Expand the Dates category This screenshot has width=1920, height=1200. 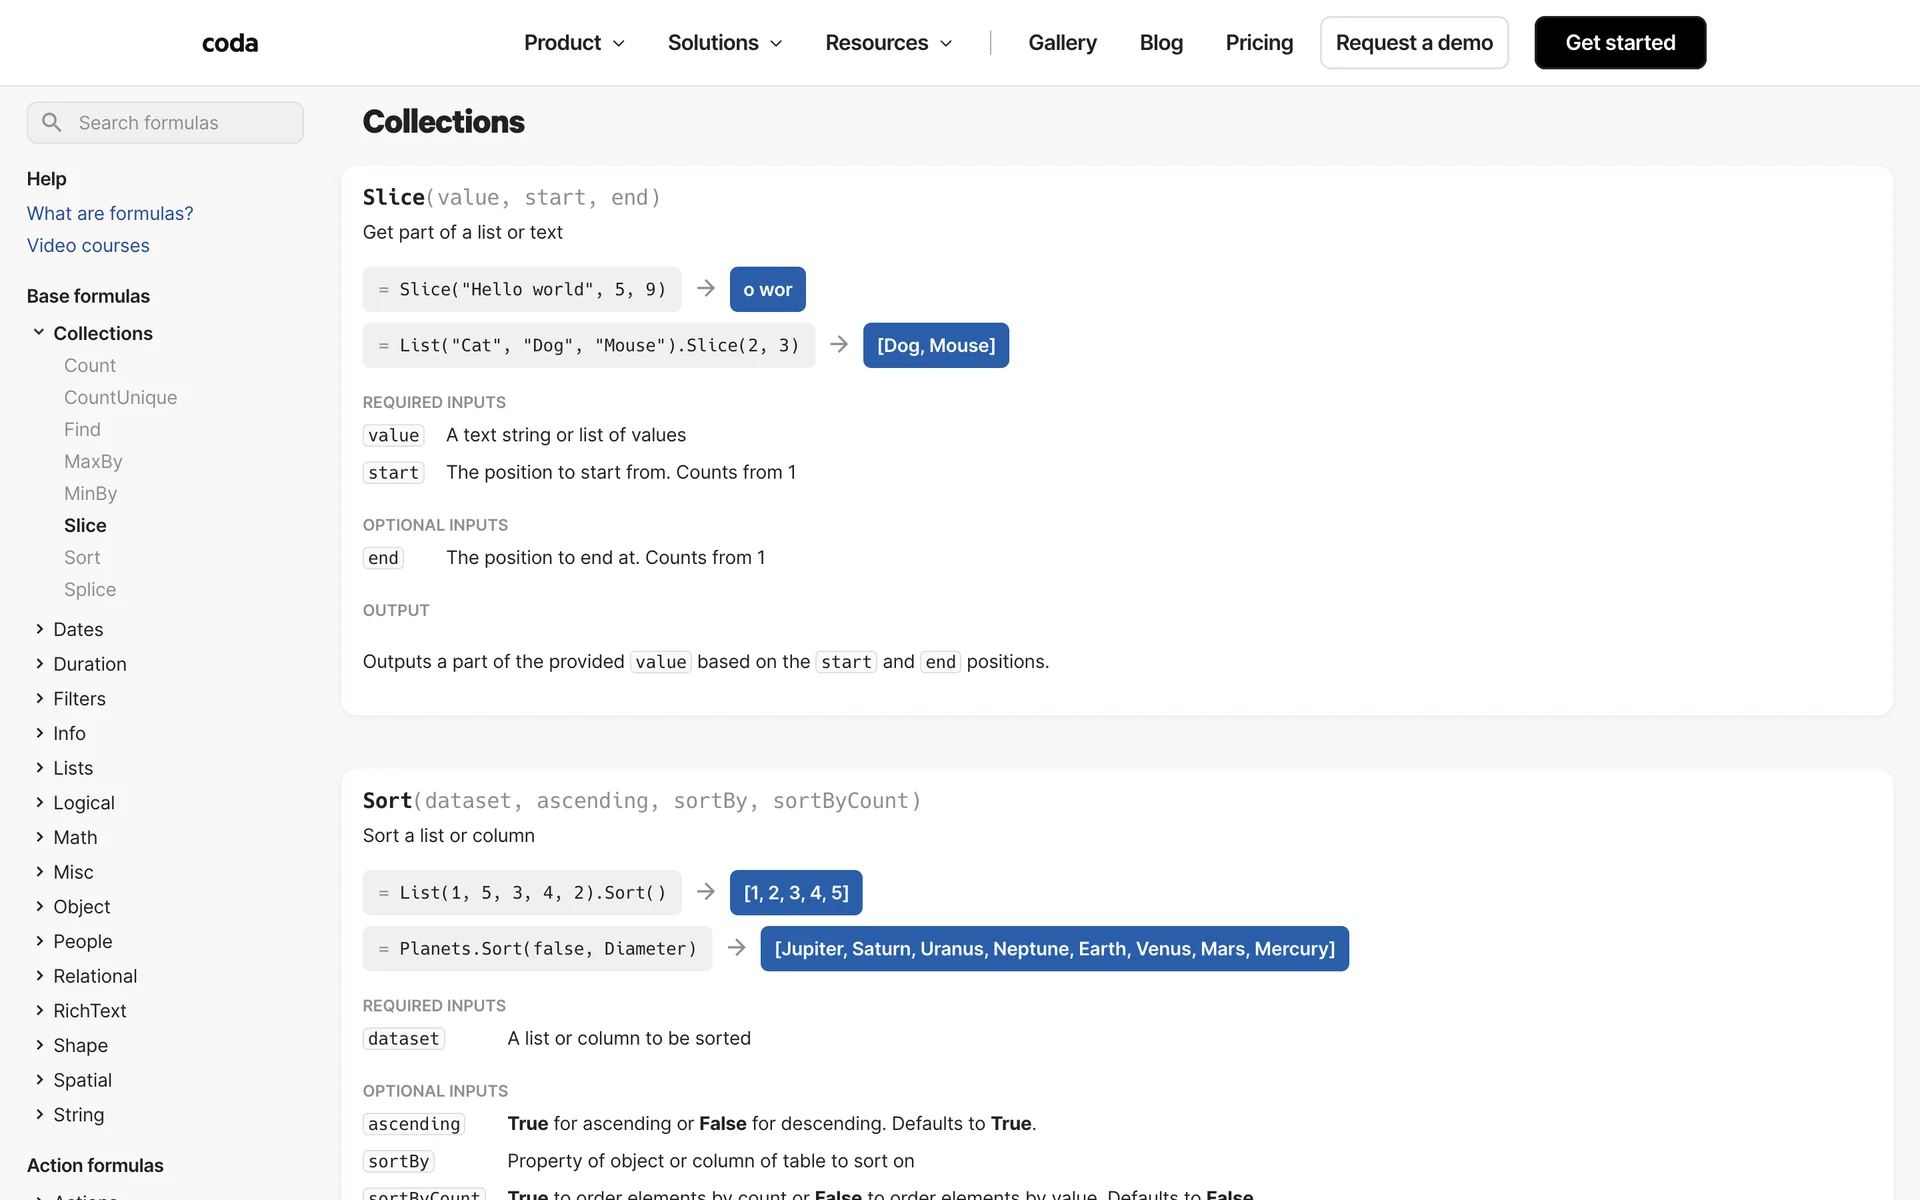point(40,629)
